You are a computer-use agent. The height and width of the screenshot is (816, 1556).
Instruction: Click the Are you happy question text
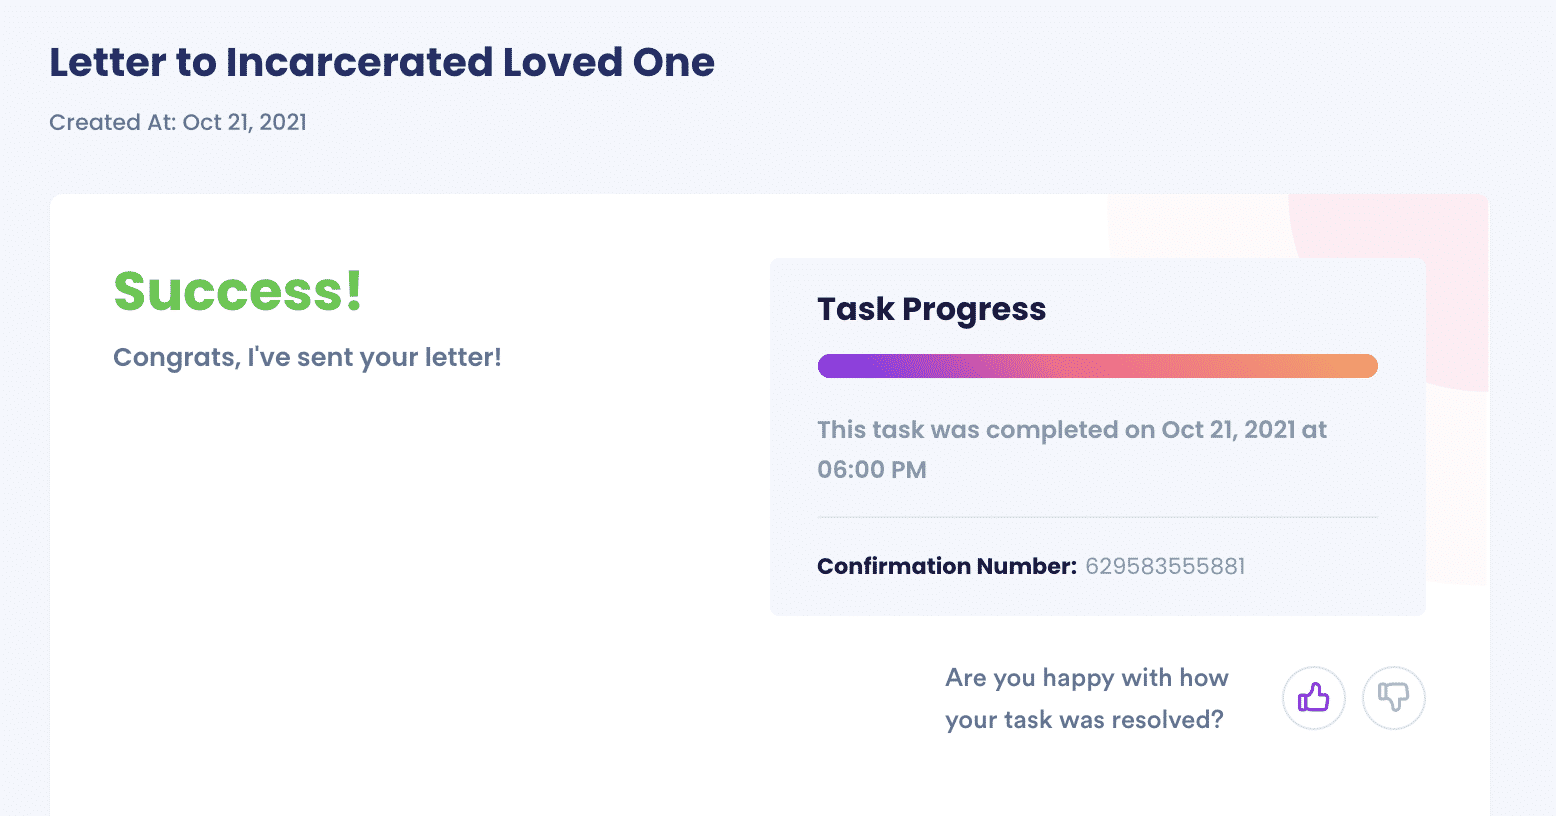(1087, 698)
